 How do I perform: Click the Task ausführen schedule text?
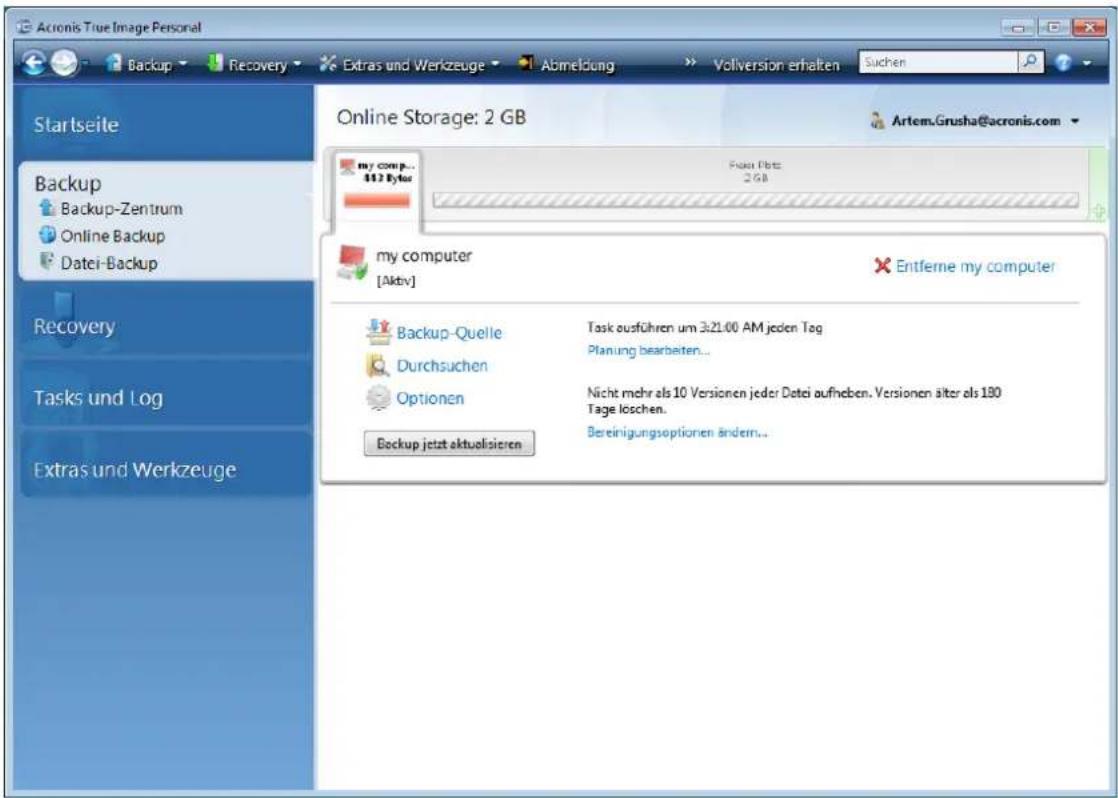(704, 328)
